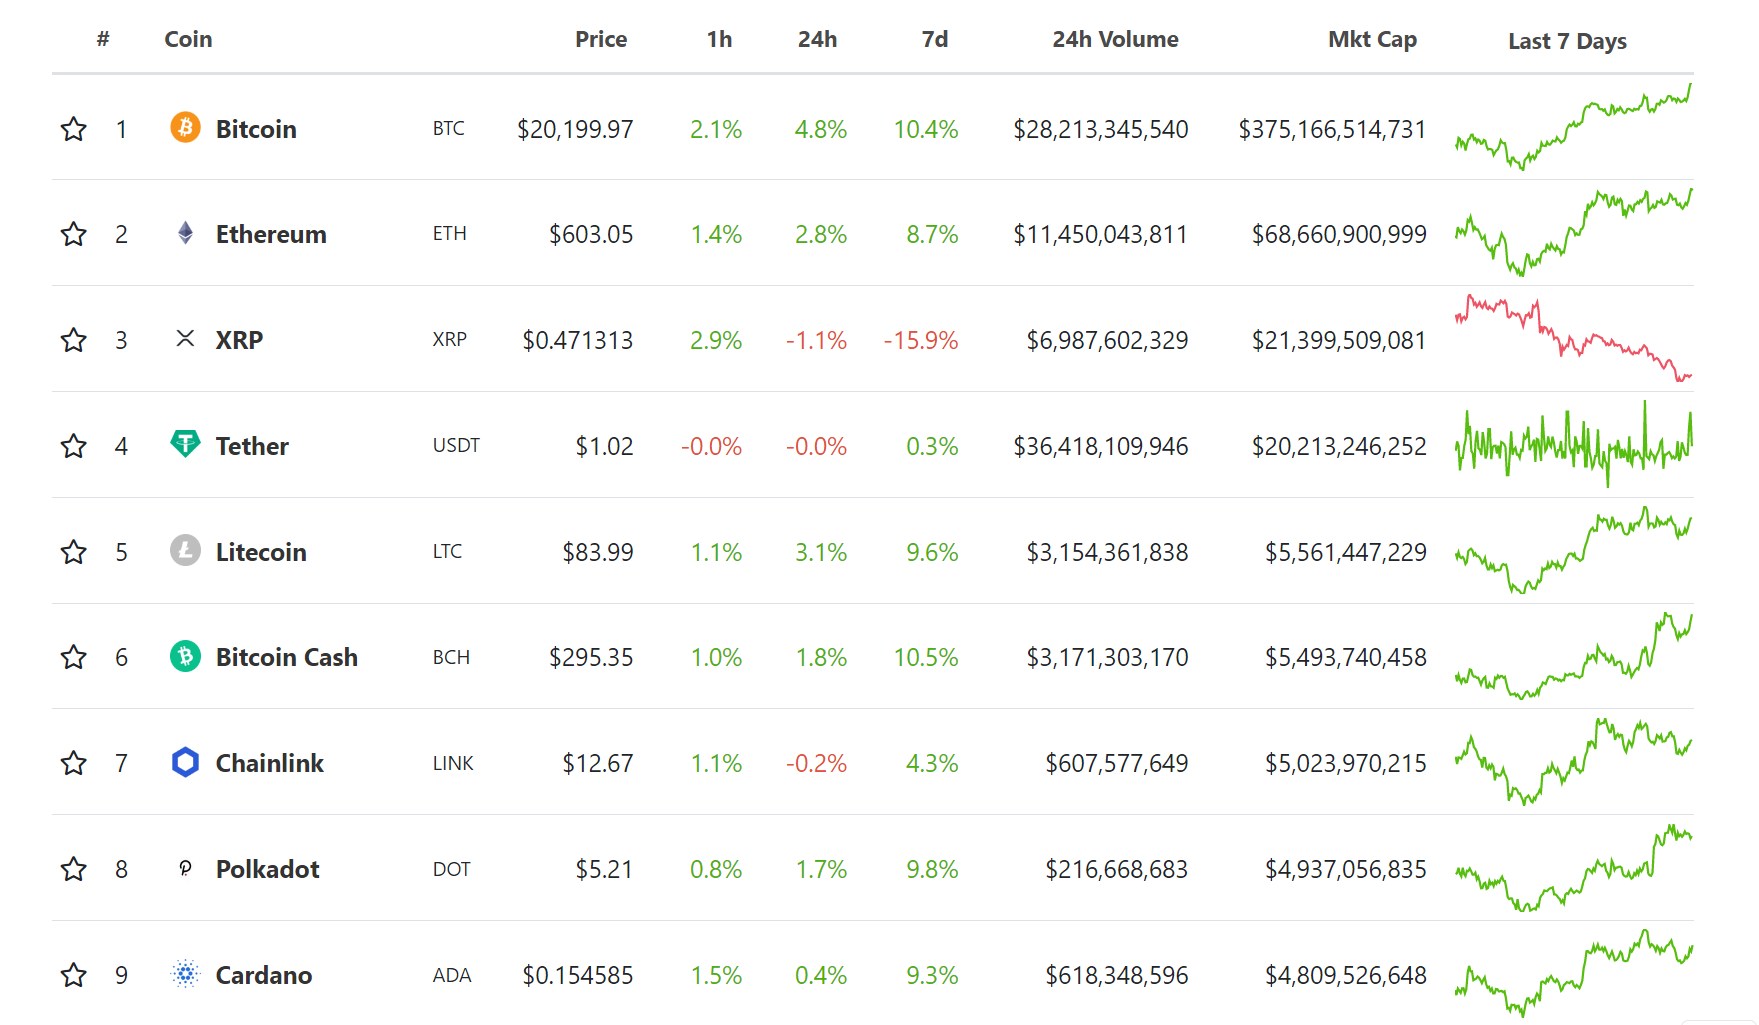Favorite Chainlink with its star
This screenshot has height=1025, width=1759.
(74, 763)
